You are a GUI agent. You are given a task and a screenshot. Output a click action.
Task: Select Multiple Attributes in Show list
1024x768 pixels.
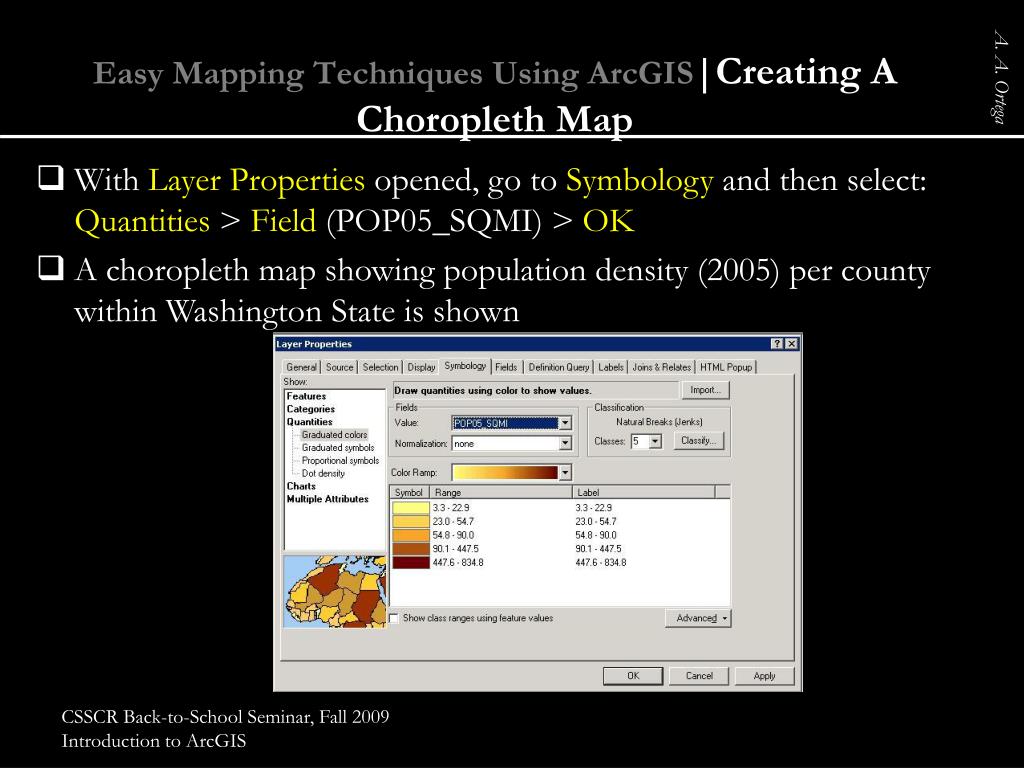pos(328,499)
